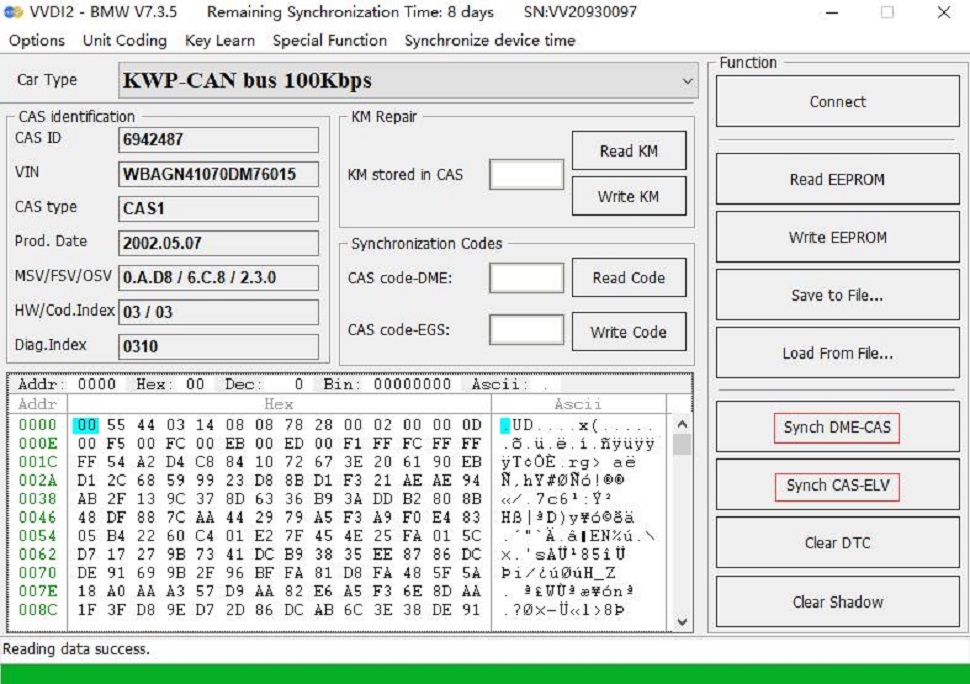The width and height of the screenshot is (970, 684).
Task: Click the Read EEPROM button
Action: click(837, 180)
